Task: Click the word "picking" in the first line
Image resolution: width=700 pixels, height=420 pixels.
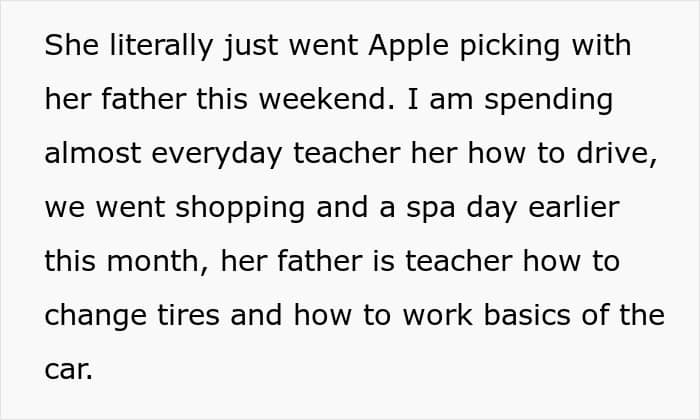Action: (x=509, y=46)
